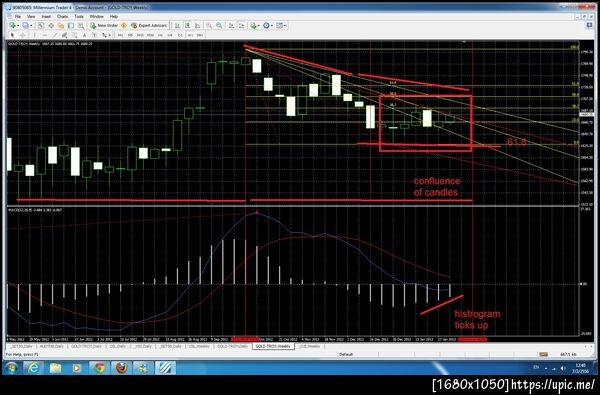Screen dimensions: 600x395
Task: Switch to D1 timeframe
Action: pyautogui.click(x=180, y=35)
